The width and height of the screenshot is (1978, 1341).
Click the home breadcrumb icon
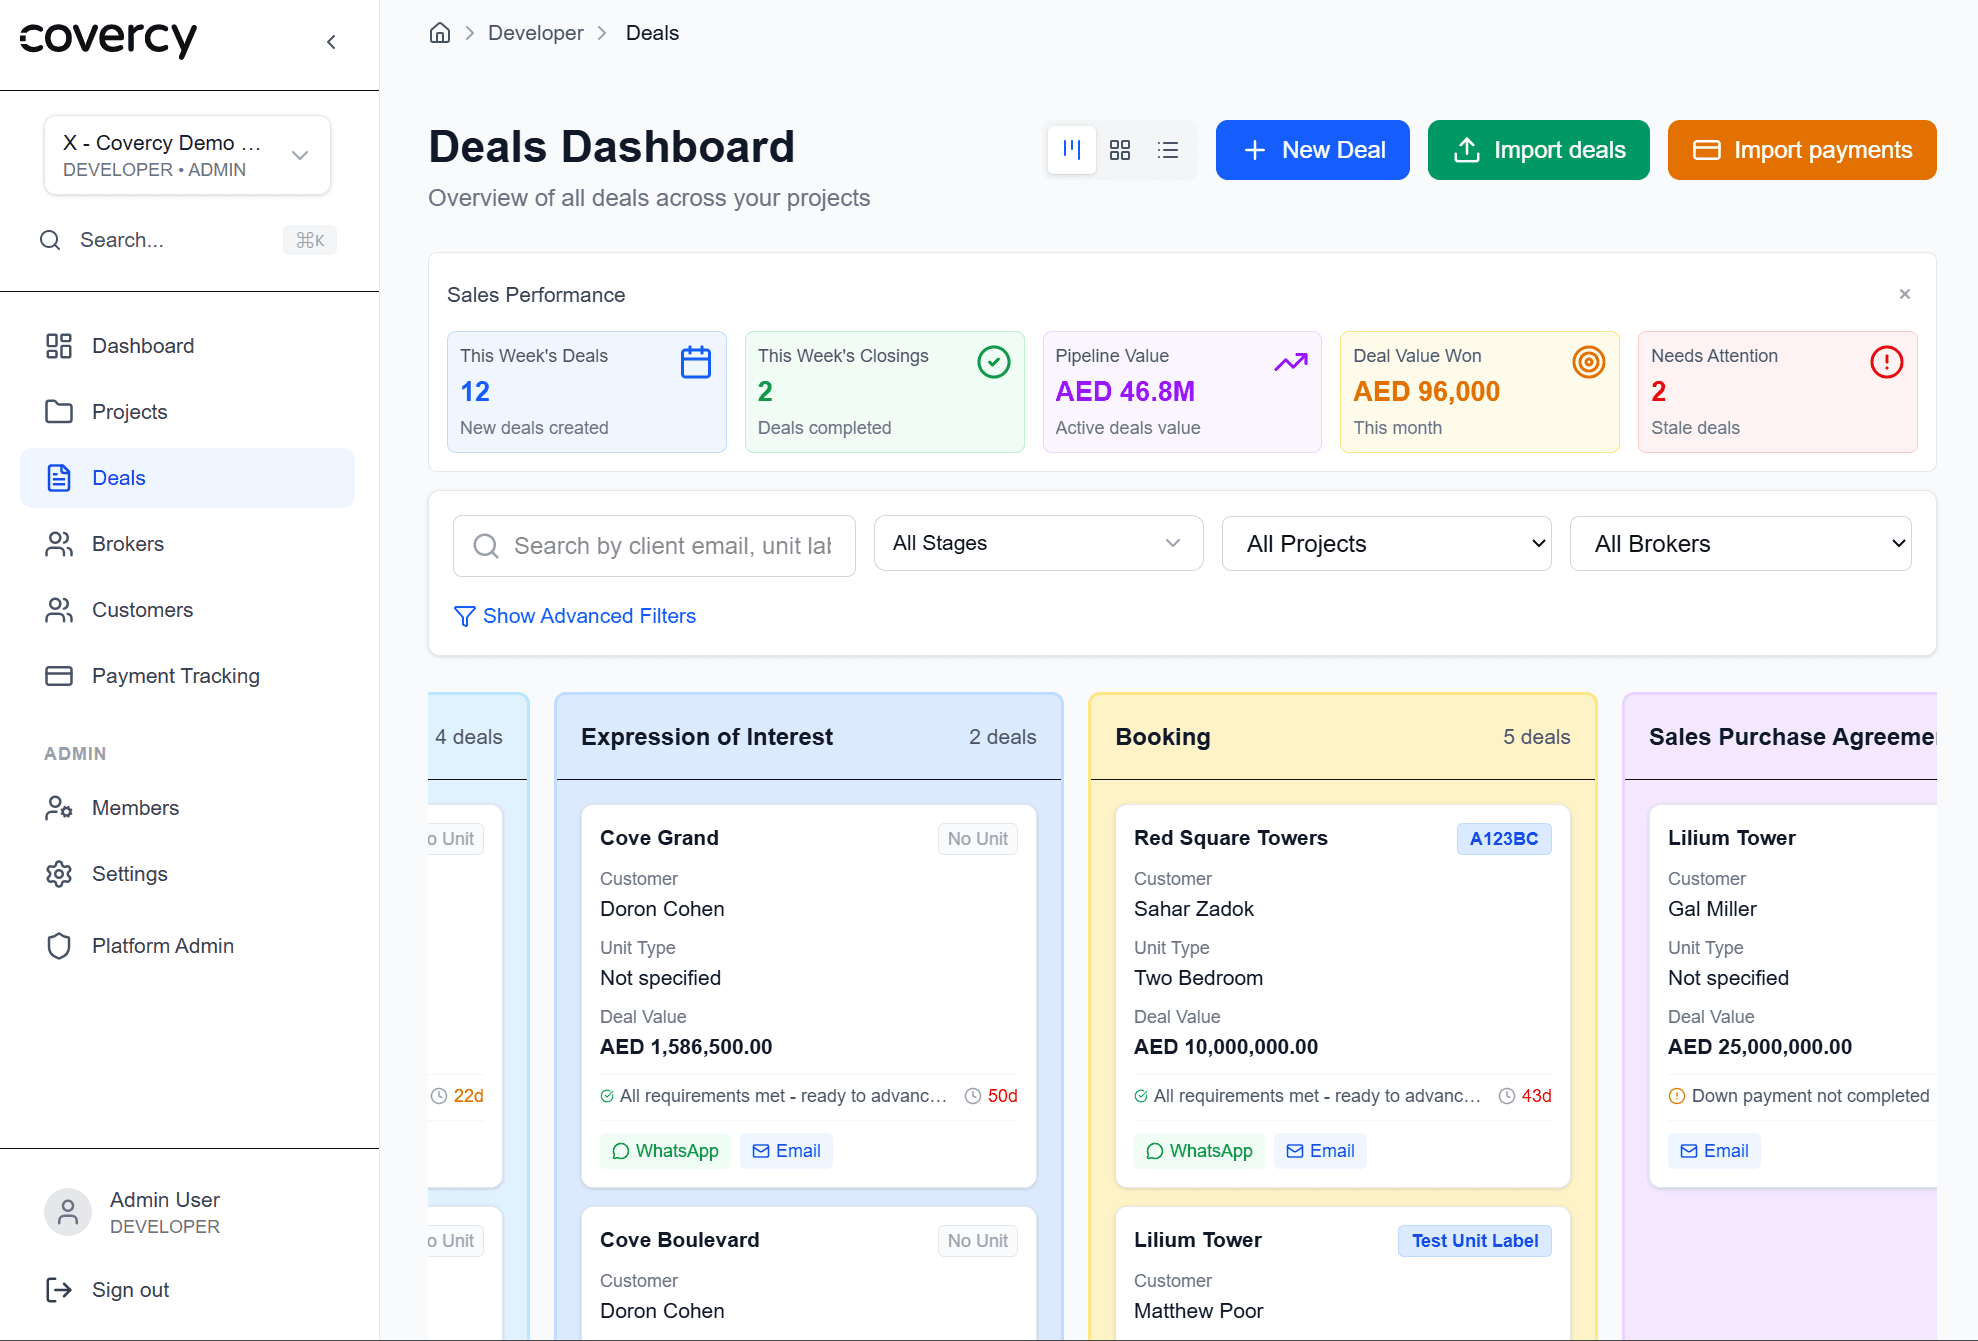(440, 33)
